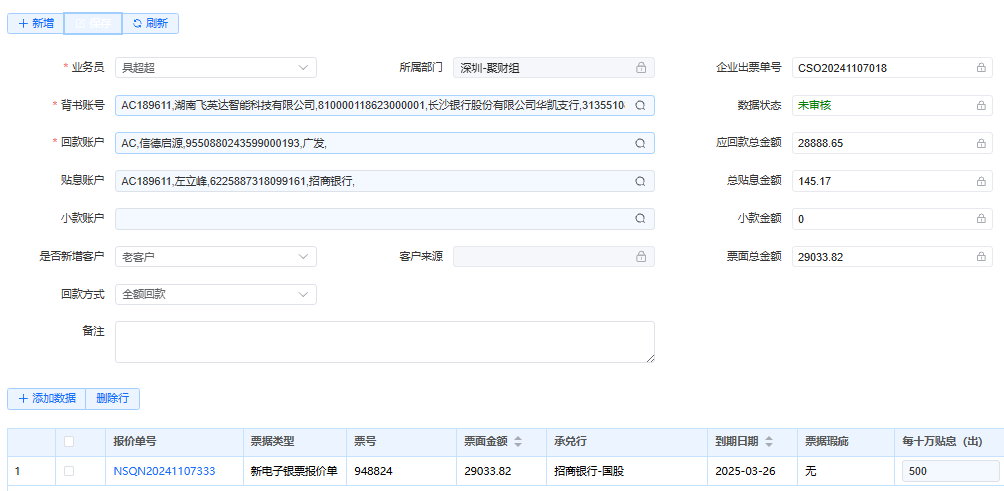Image resolution: width=1004 pixels, height=491 pixels.
Task: Sort table by 到期日期 column arrows
Action: click(768, 442)
